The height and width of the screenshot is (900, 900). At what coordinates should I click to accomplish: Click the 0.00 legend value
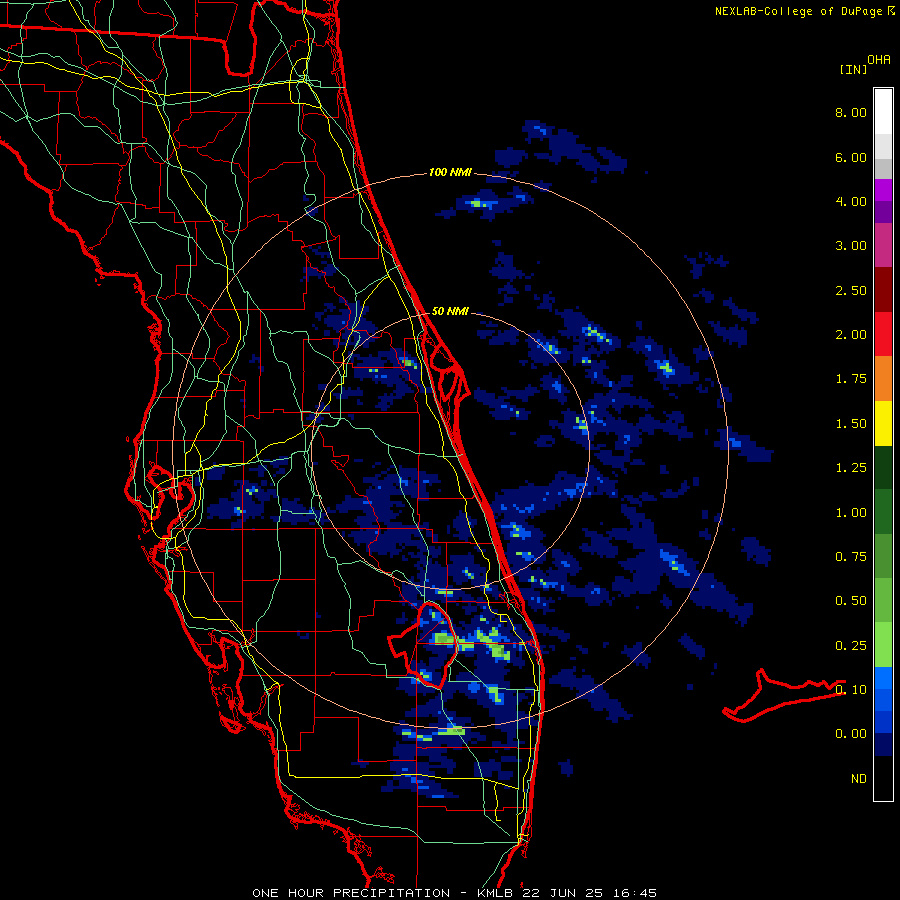(851, 734)
